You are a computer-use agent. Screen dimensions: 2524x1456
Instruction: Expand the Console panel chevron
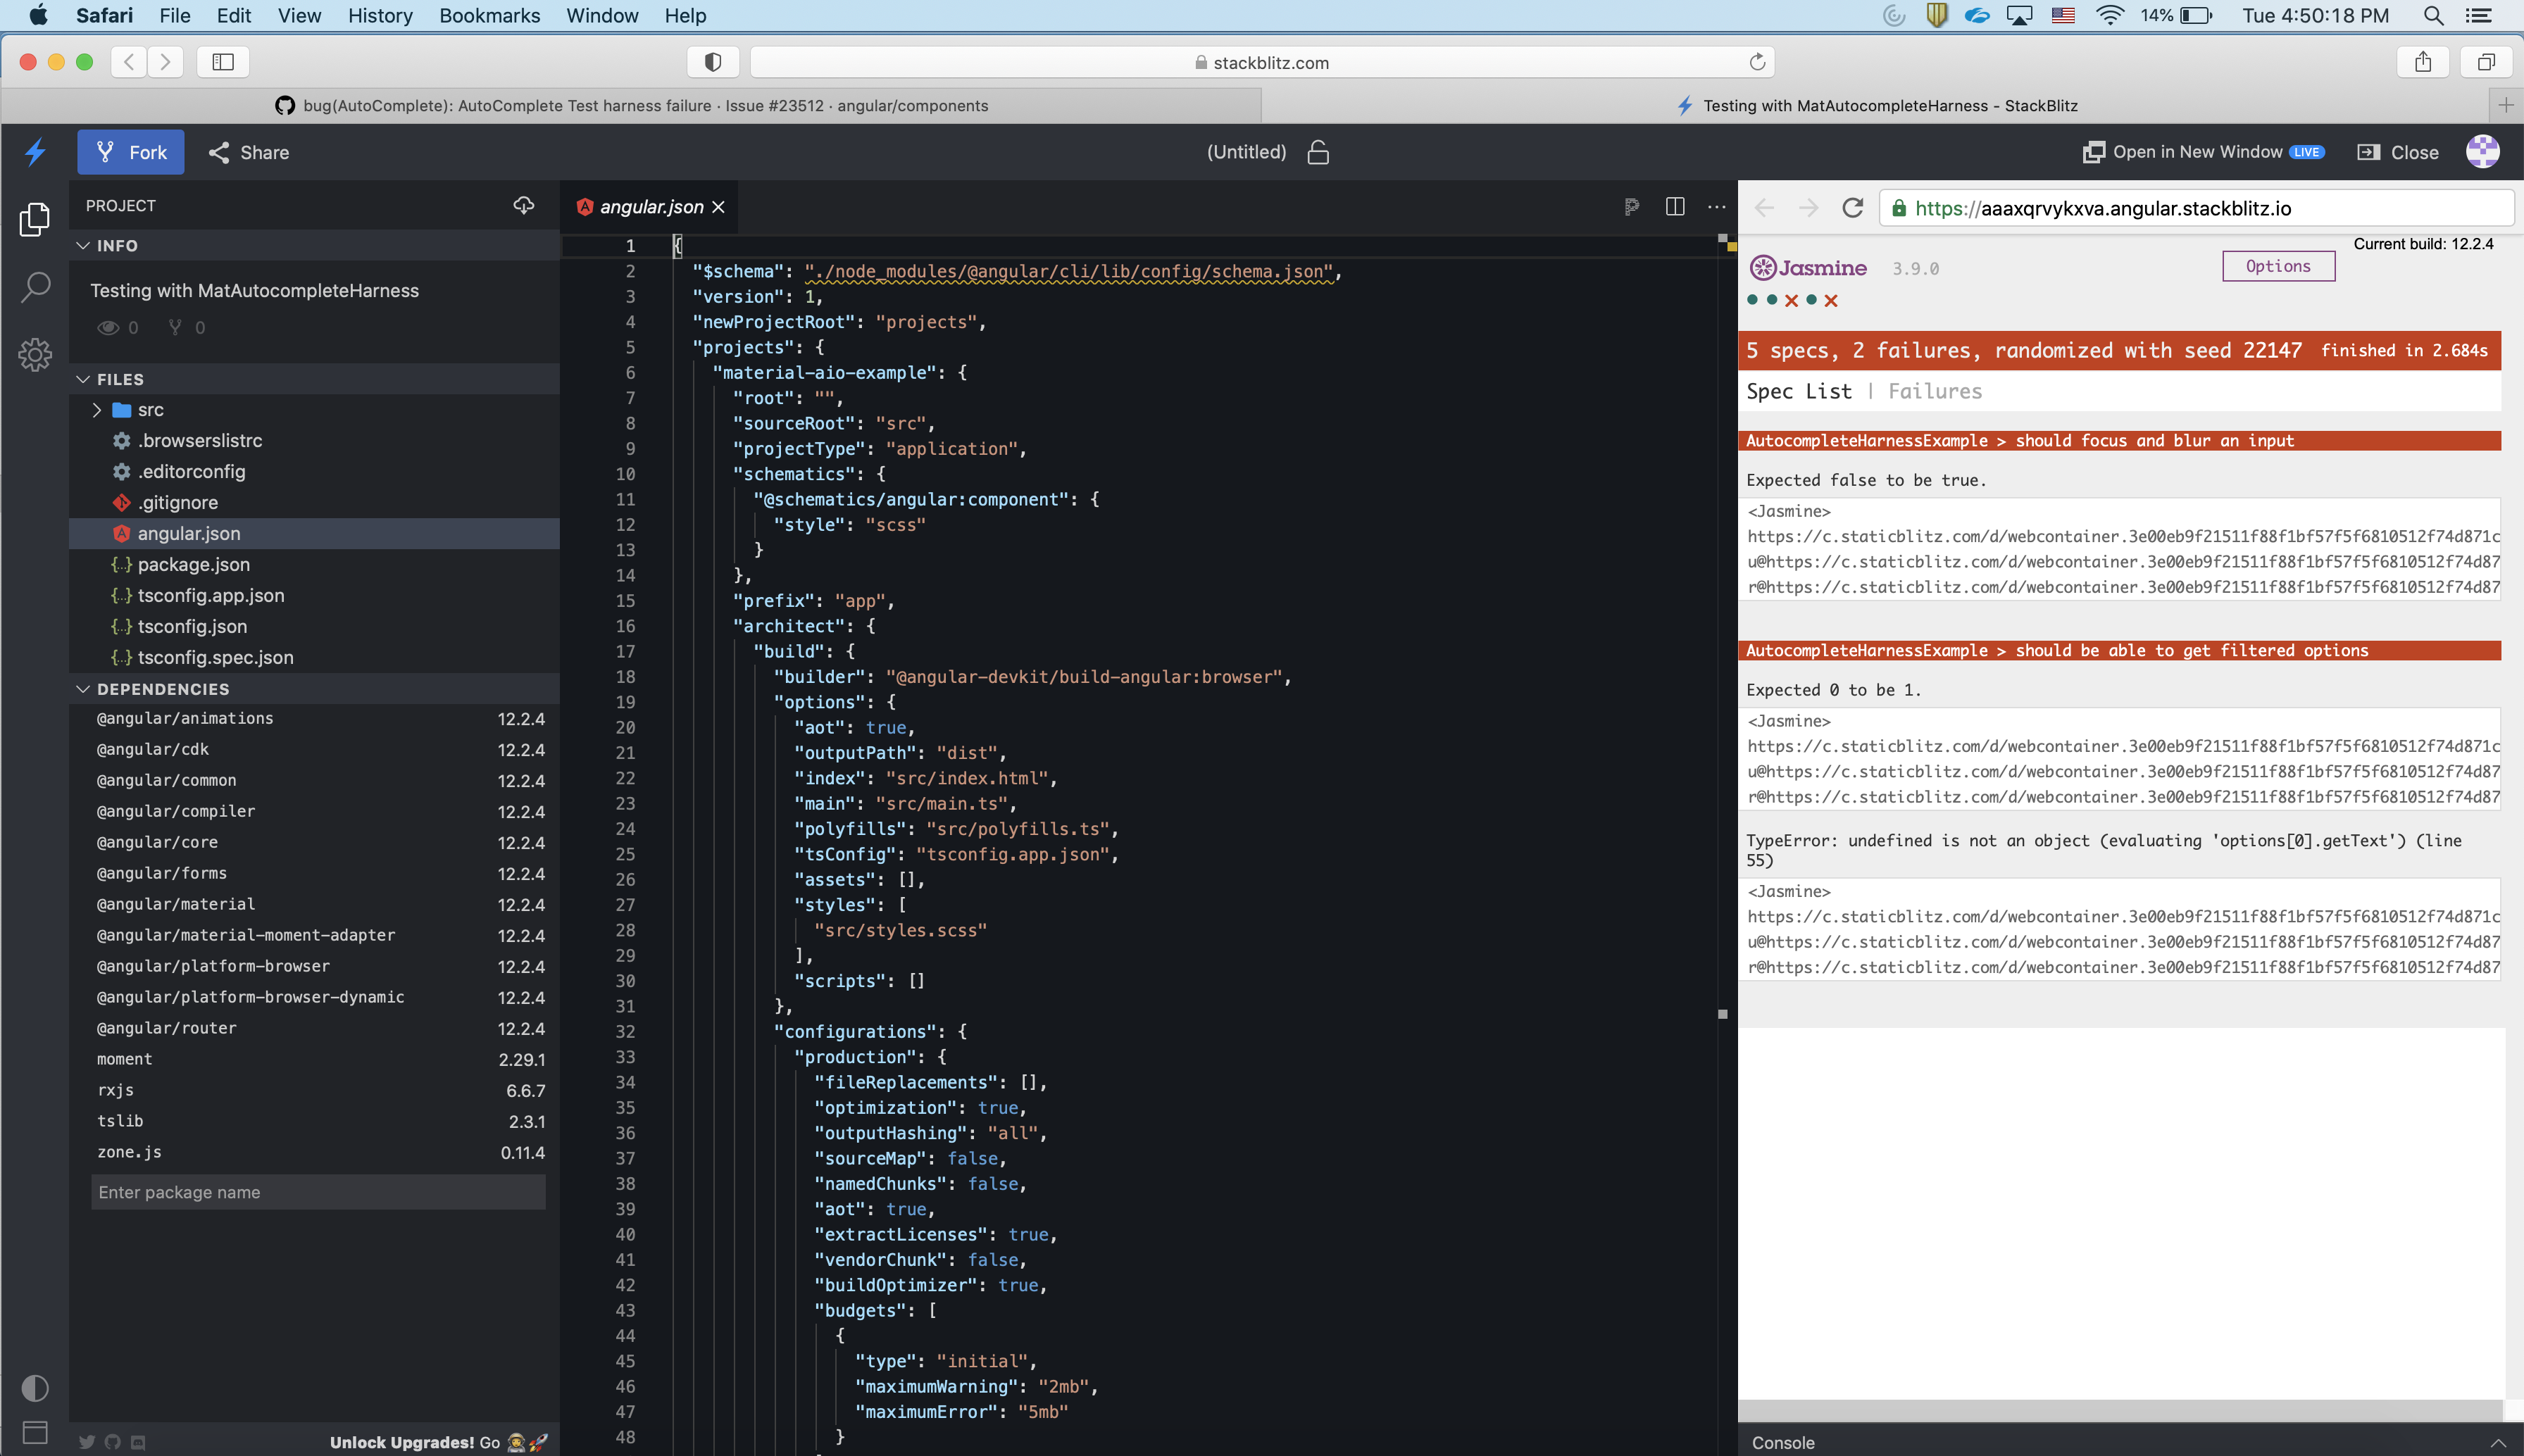pos(2497,1442)
